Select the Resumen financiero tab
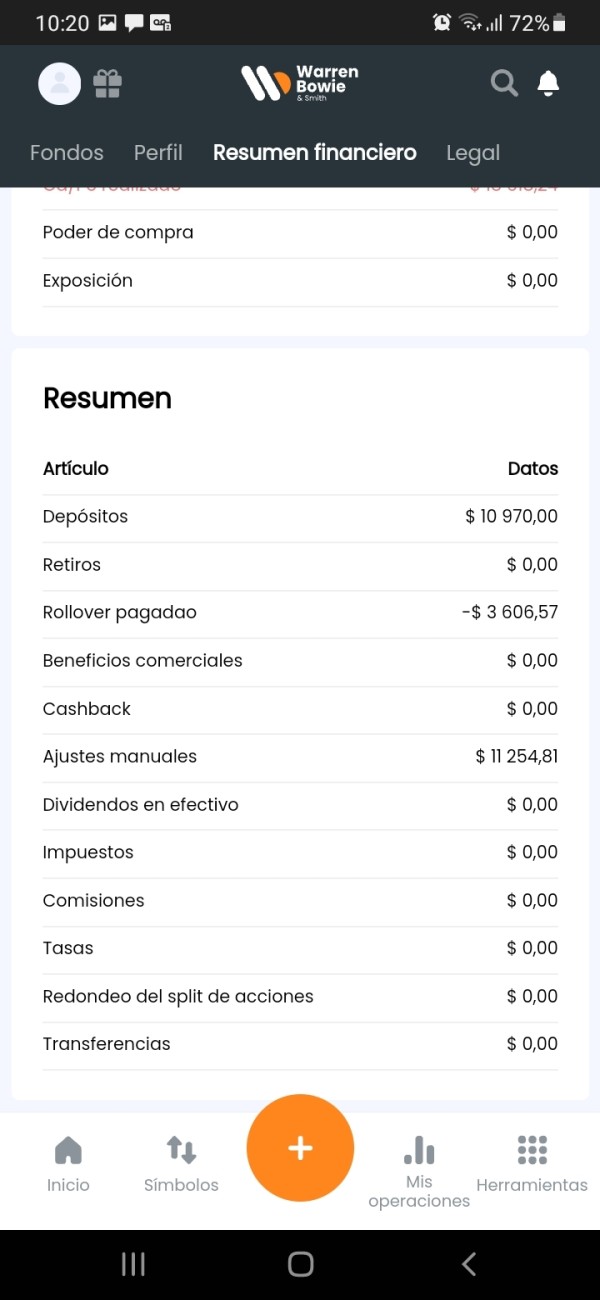The image size is (600, 1300). (314, 153)
